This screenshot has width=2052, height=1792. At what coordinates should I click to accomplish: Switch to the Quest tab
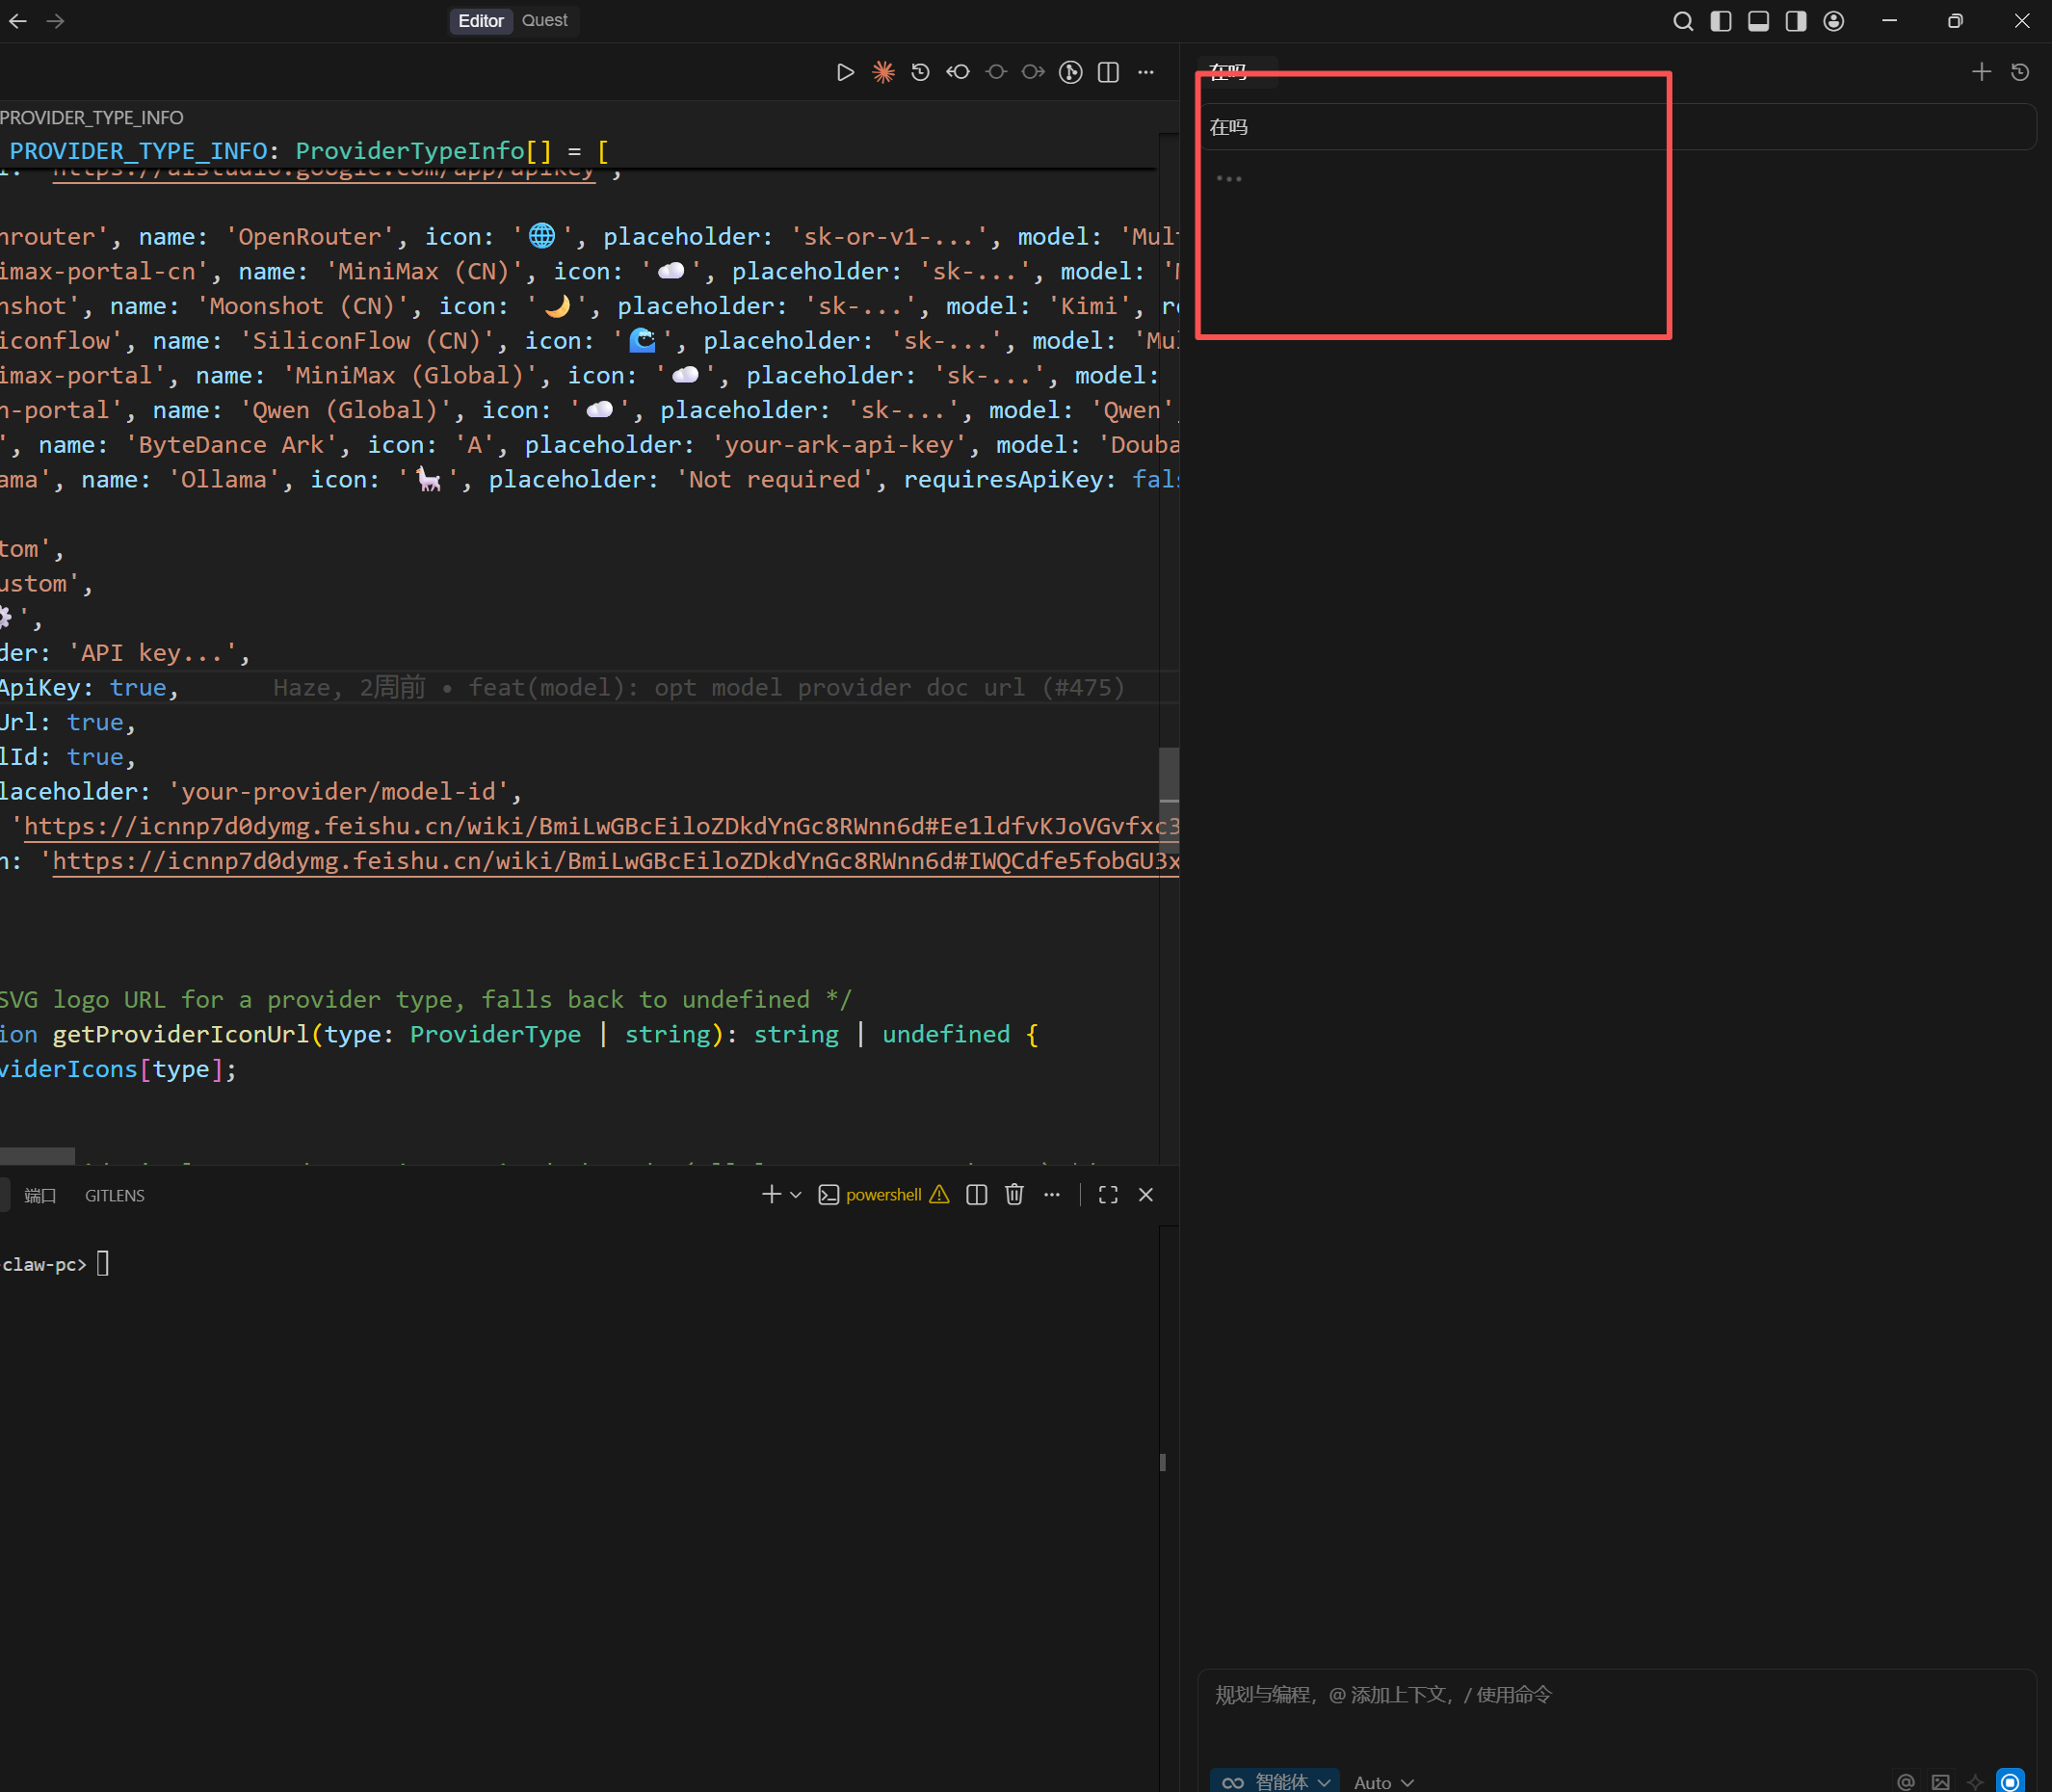coord(544,21)
